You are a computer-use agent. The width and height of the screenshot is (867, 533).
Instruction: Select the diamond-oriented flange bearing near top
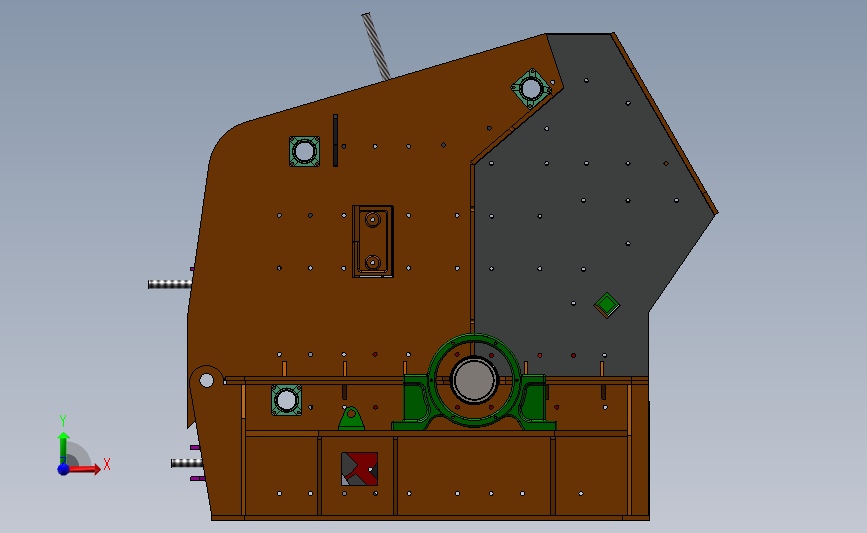531,88
